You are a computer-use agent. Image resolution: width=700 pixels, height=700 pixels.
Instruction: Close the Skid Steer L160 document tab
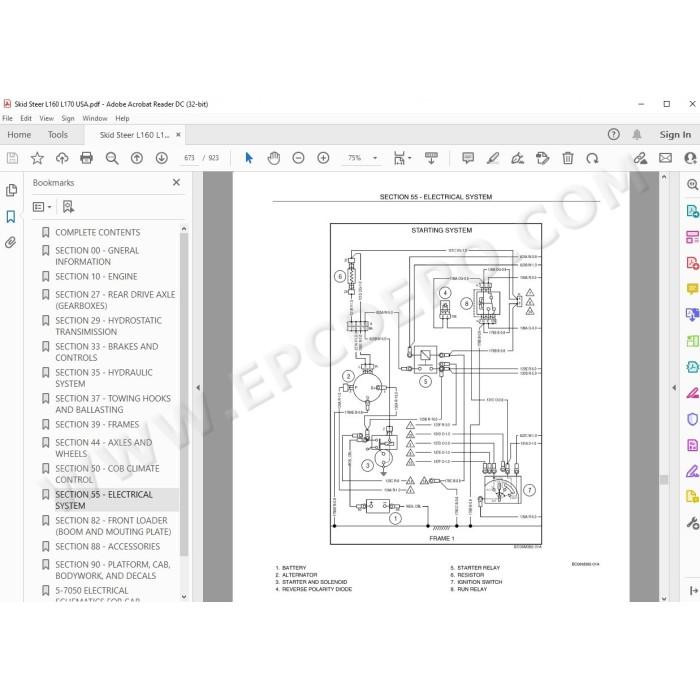(x=178, y=134)
